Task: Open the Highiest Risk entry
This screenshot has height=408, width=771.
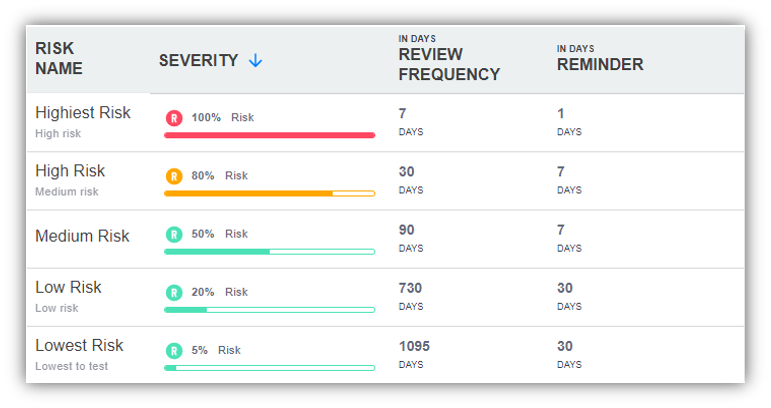Action: [83, 113]
